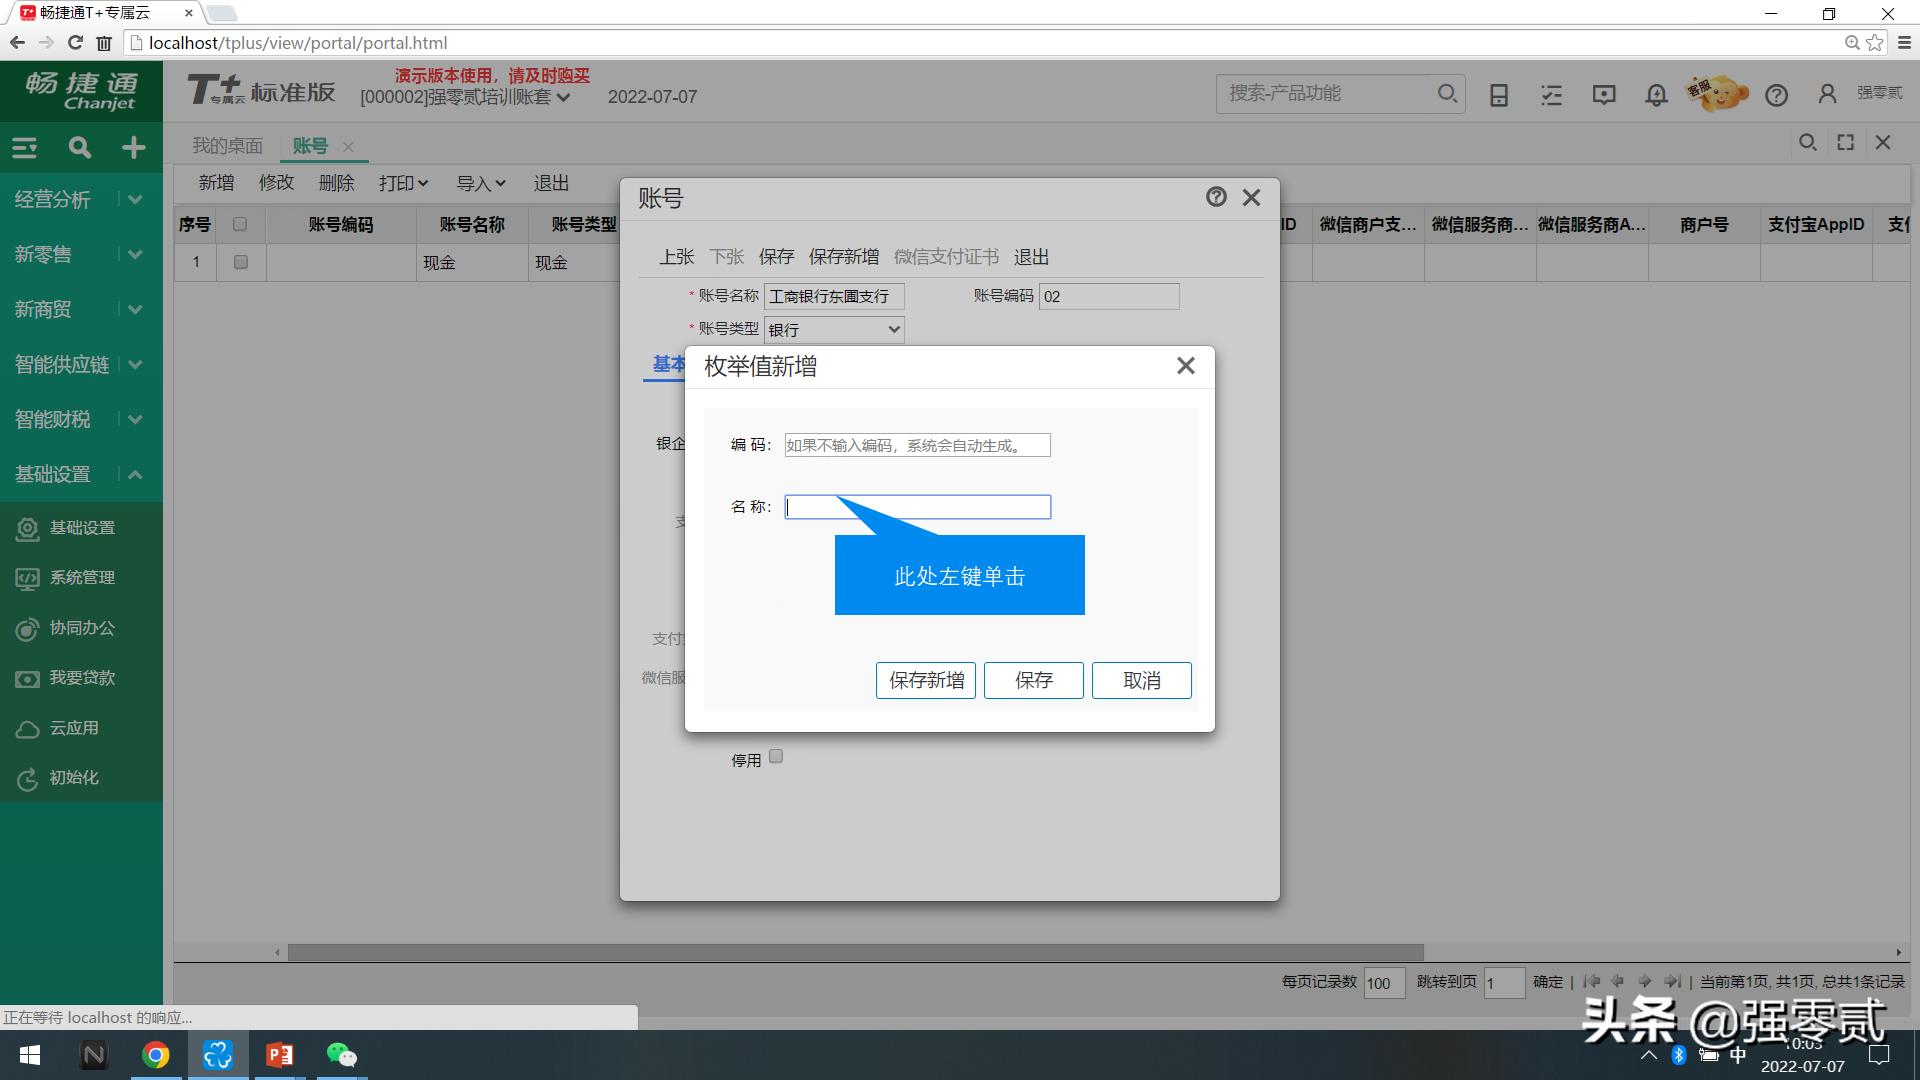The image size is (1920, 1080).
Task: Click inside the 名称 input field
Action: coord(917,506)
